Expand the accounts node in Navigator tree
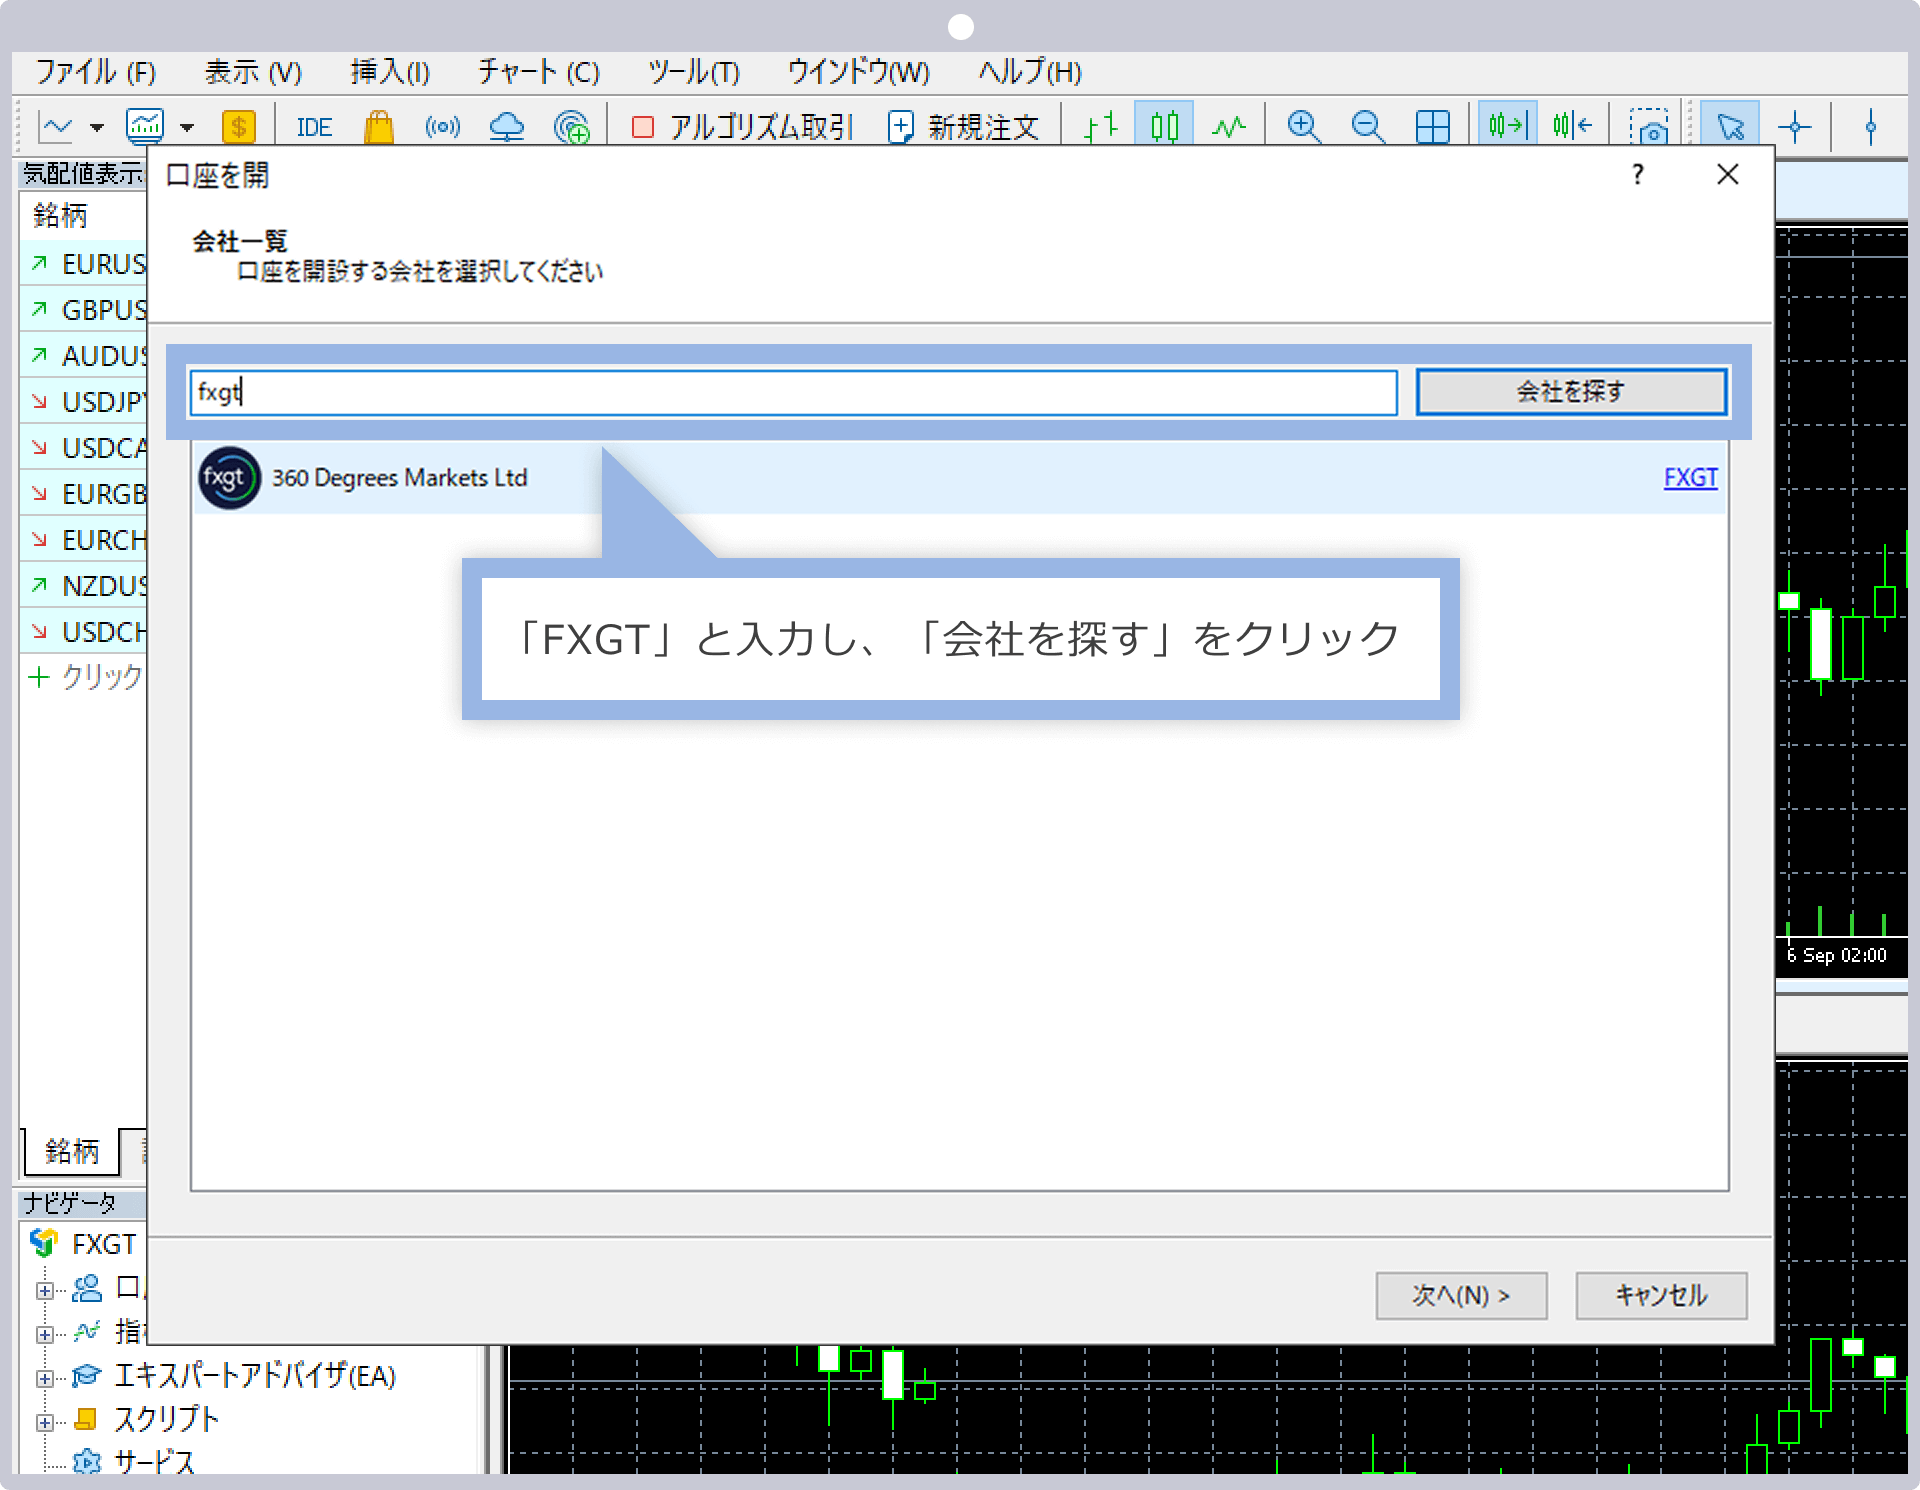 coord(44,1290)
